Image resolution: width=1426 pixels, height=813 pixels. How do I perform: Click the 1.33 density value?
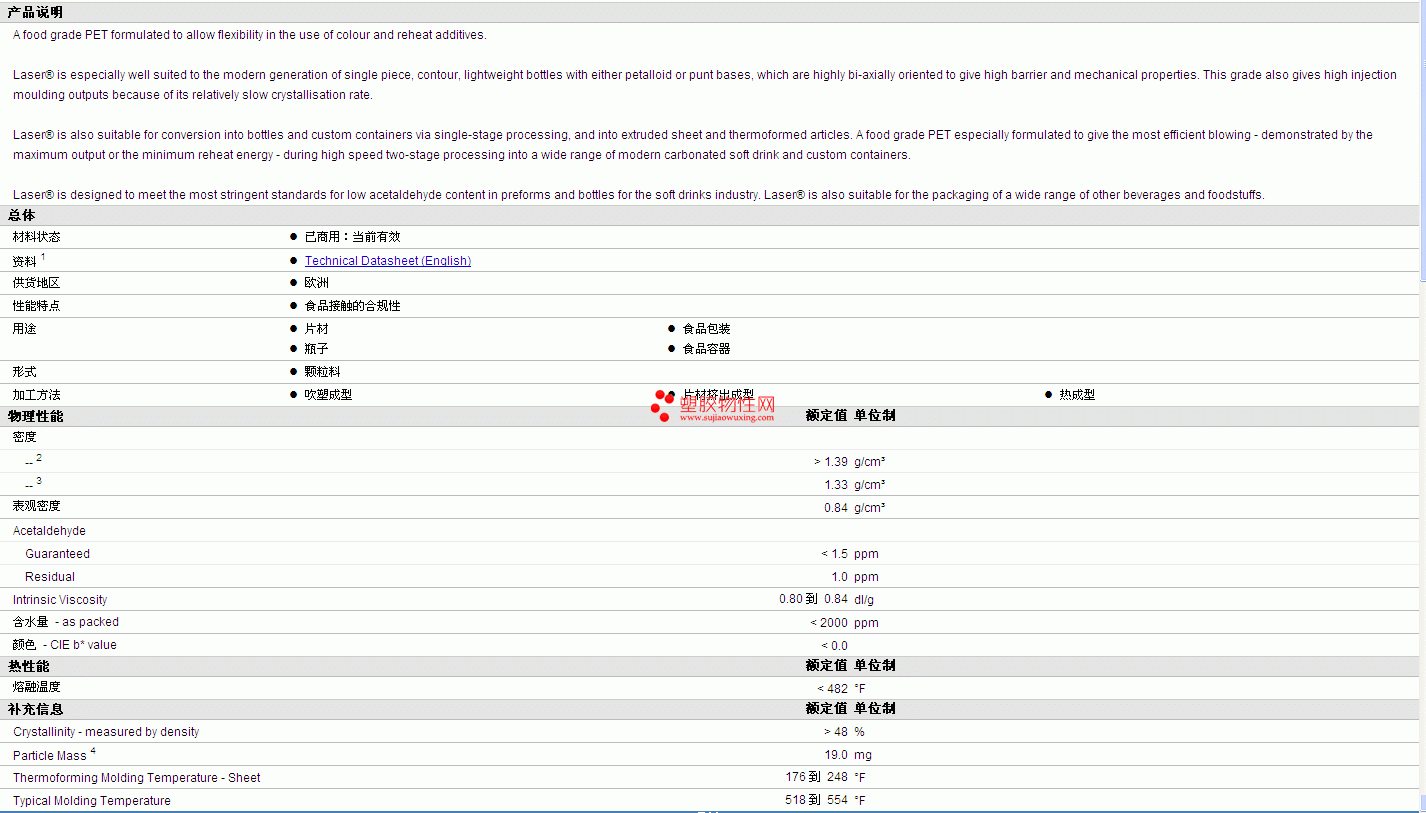836,485
